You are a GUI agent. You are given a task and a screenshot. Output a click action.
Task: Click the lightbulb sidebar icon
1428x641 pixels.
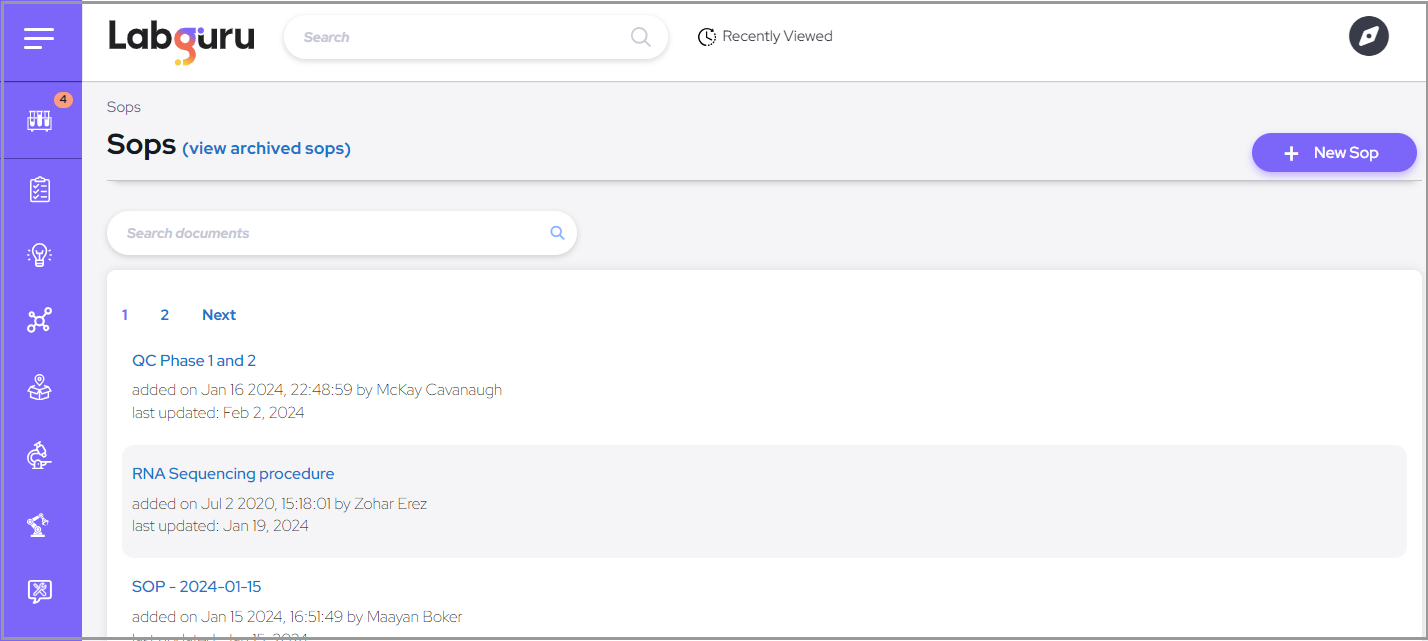pyautogui.click(x=40, y=255)
